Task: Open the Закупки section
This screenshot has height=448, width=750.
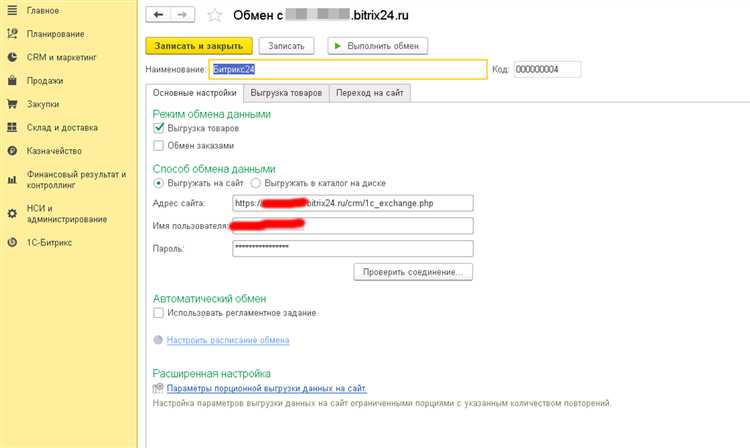Action: (x=43, y=104)
